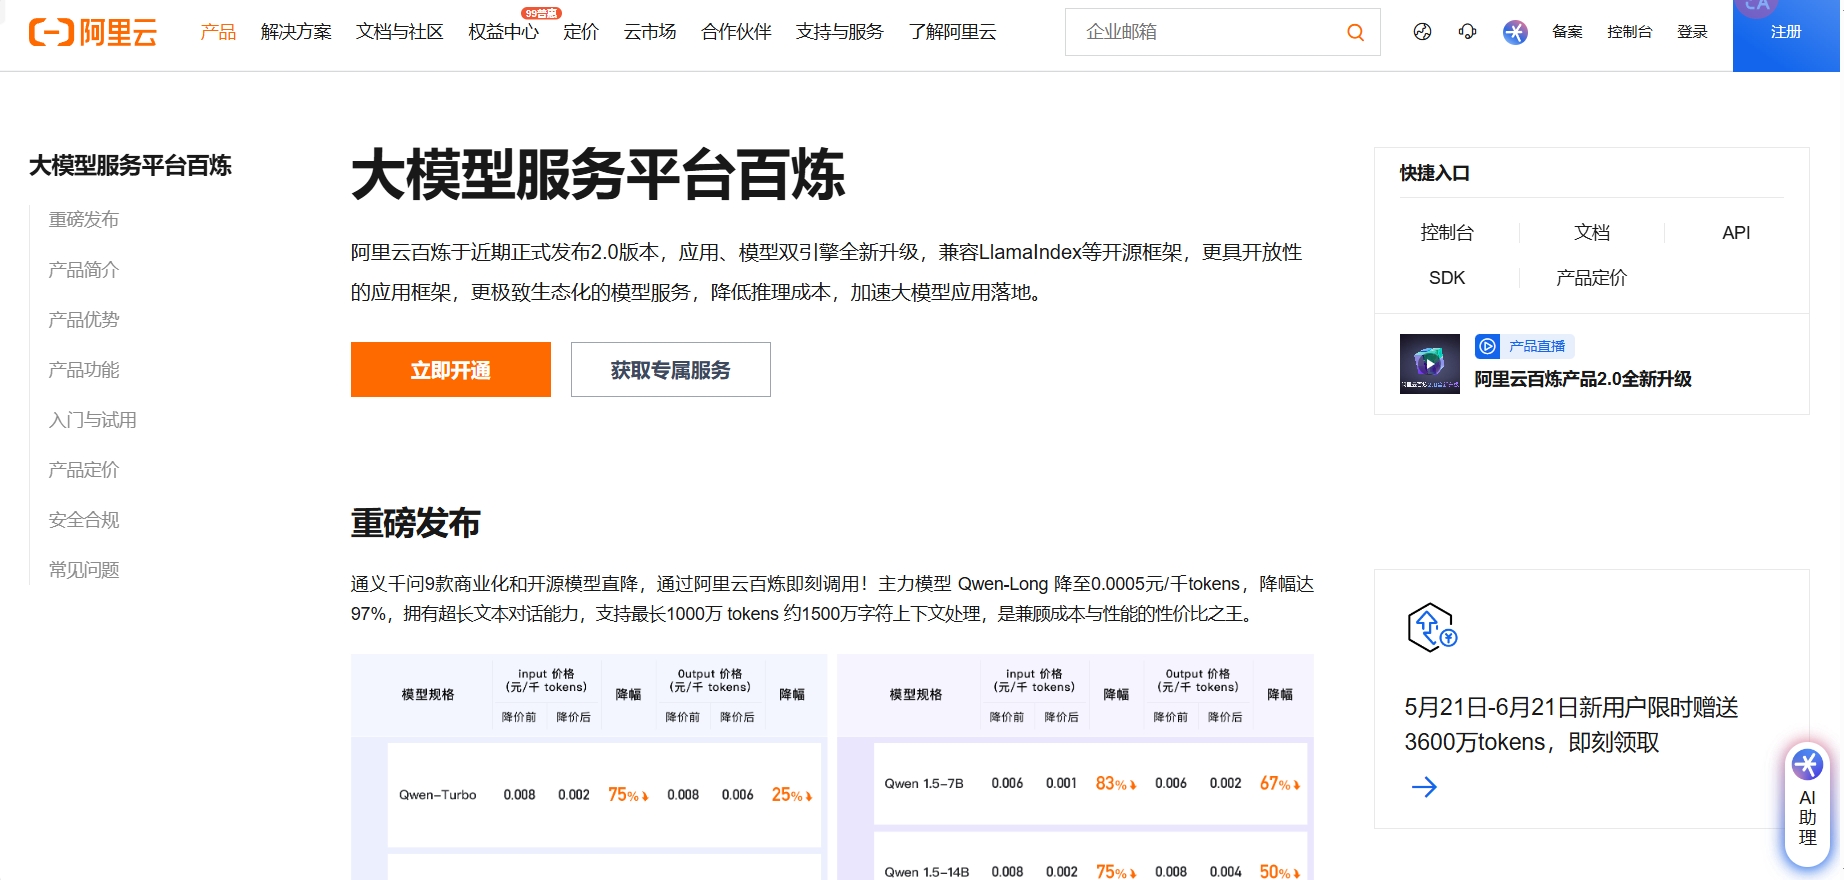1844x880 pixels.
Task: Open 产品定价 in quick entry panel
Action: click(x=1592, y=277)
